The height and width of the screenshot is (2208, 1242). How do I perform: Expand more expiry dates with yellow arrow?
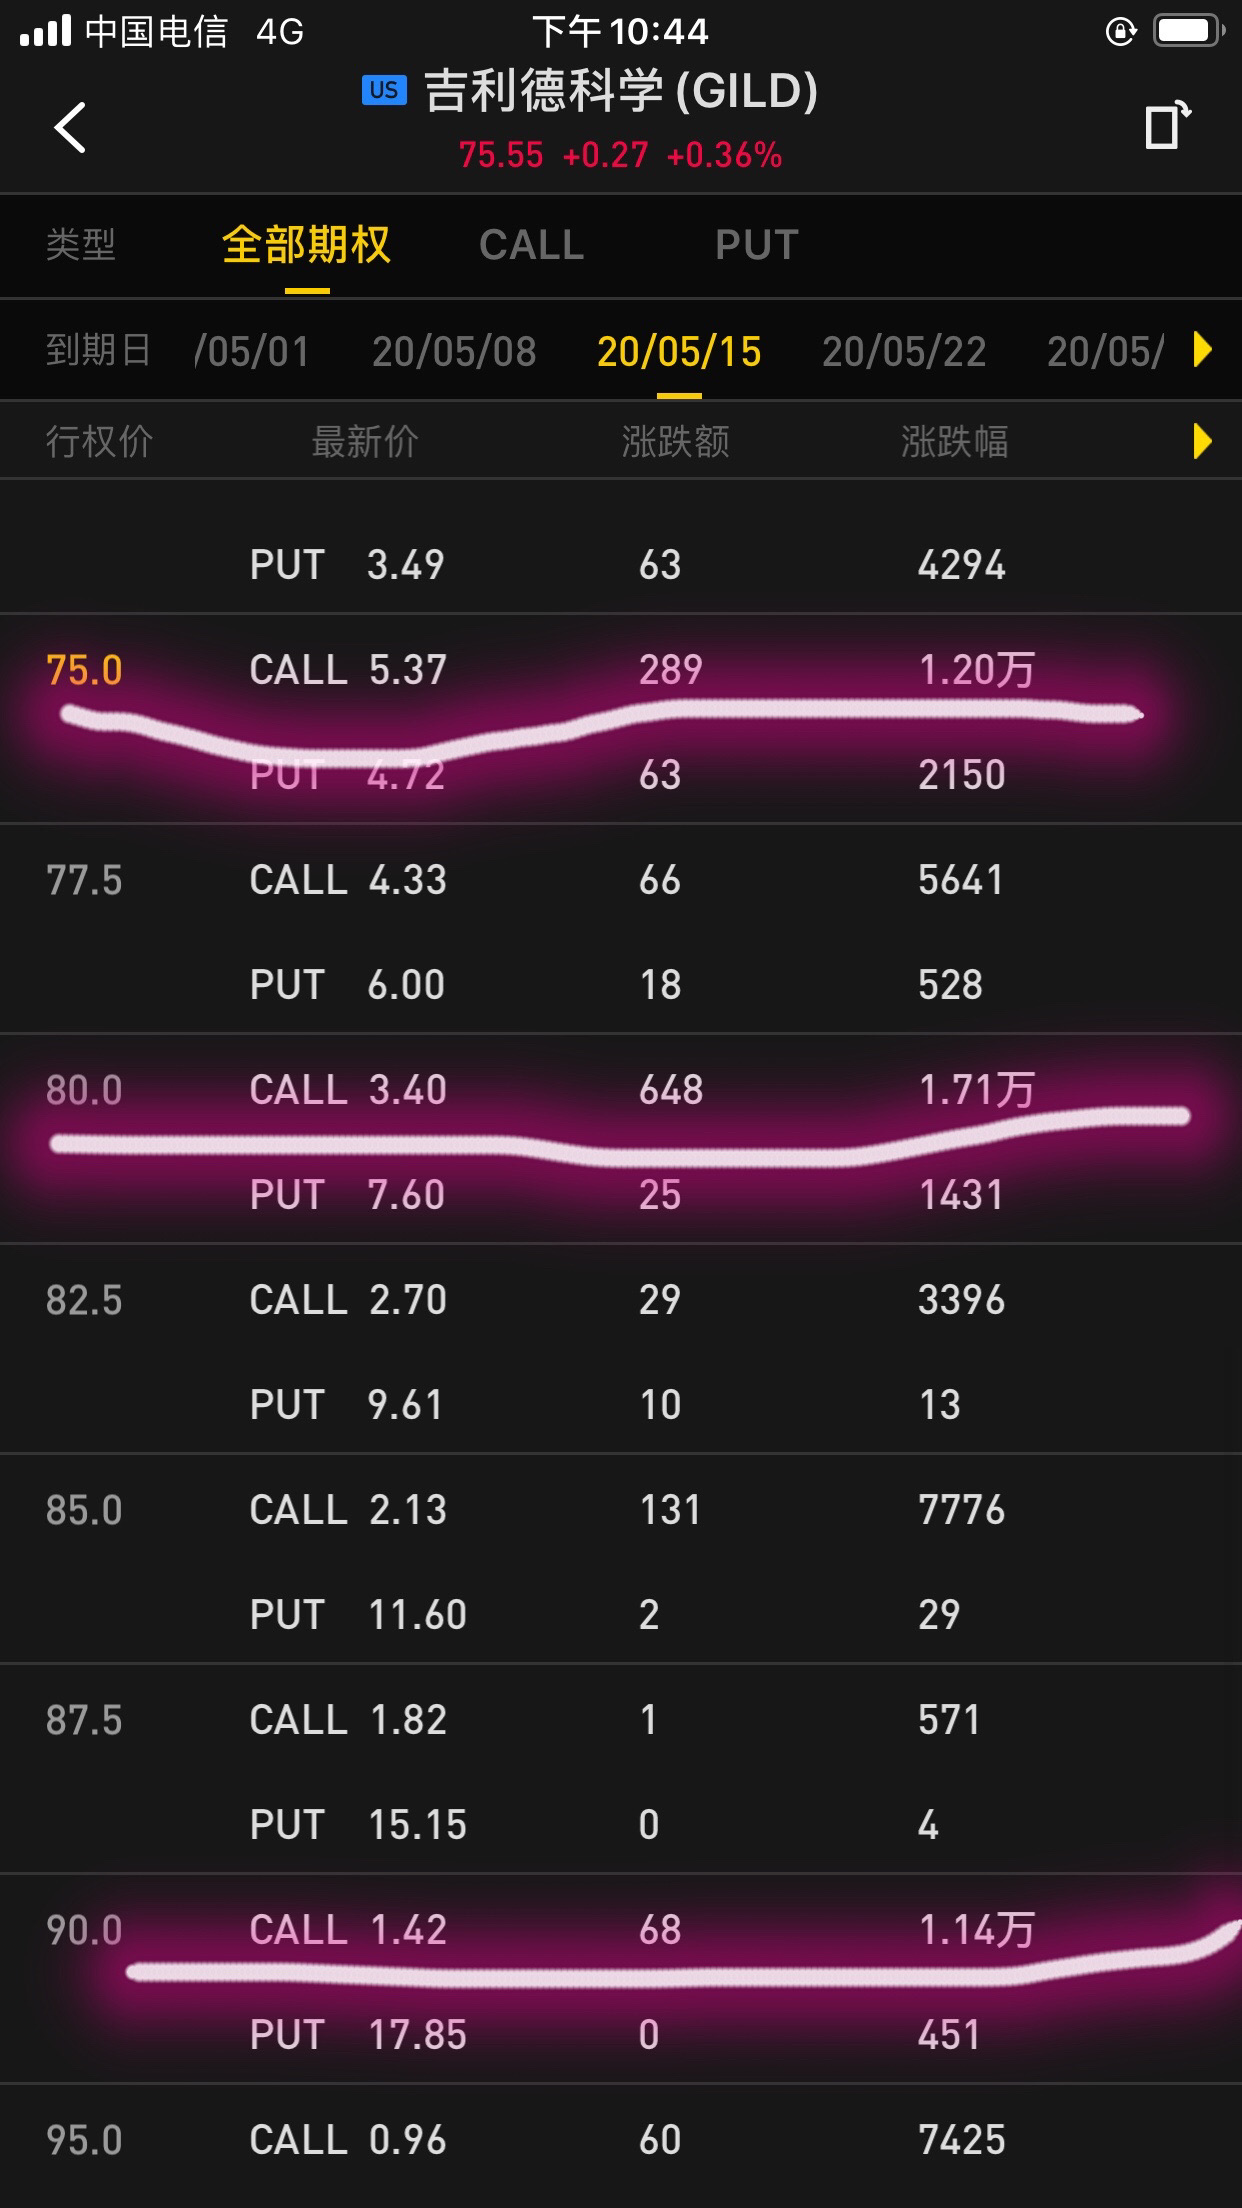1203,350
